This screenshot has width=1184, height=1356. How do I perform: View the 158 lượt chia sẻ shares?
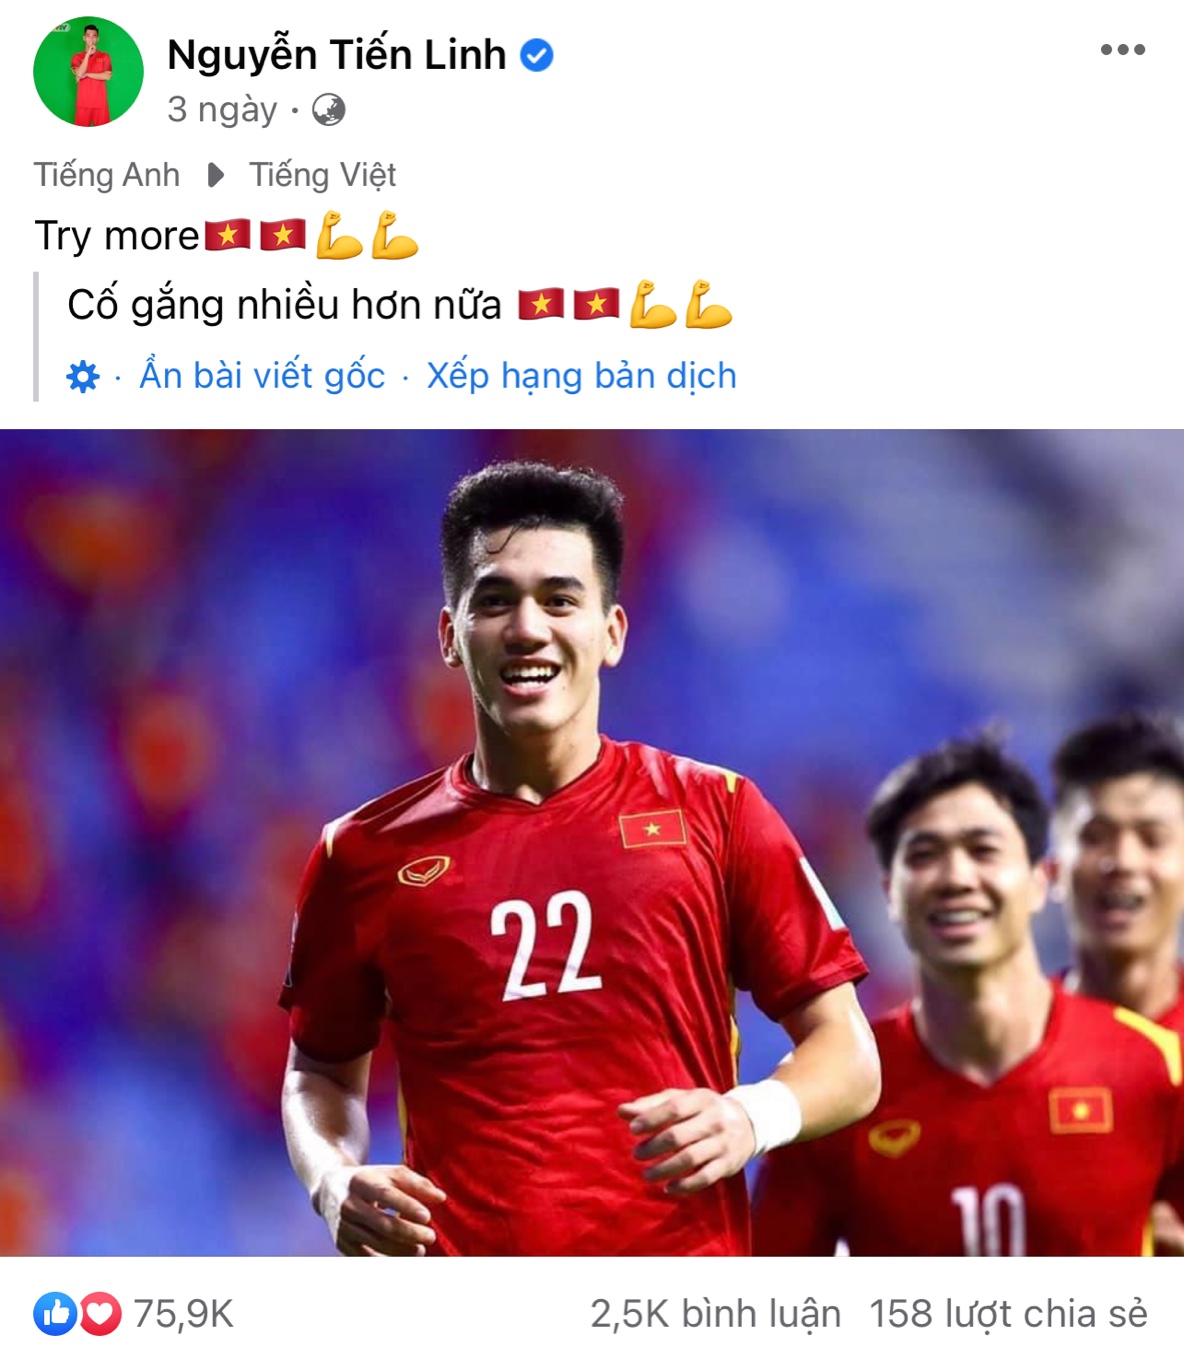click(x=1008, y=1314)
